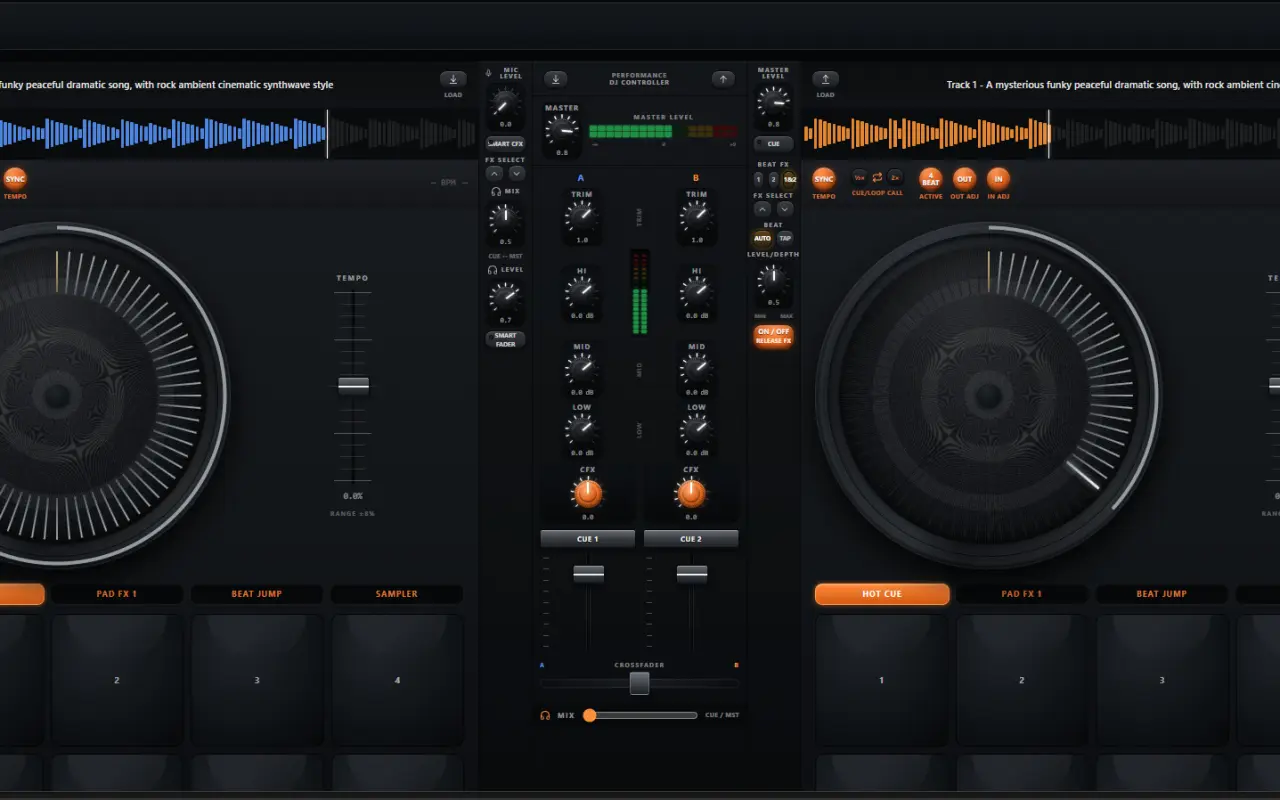Screen dimensions: 1280x800
Task: Click the blue deck TEMPO slider handle
Action: point(353,385)
